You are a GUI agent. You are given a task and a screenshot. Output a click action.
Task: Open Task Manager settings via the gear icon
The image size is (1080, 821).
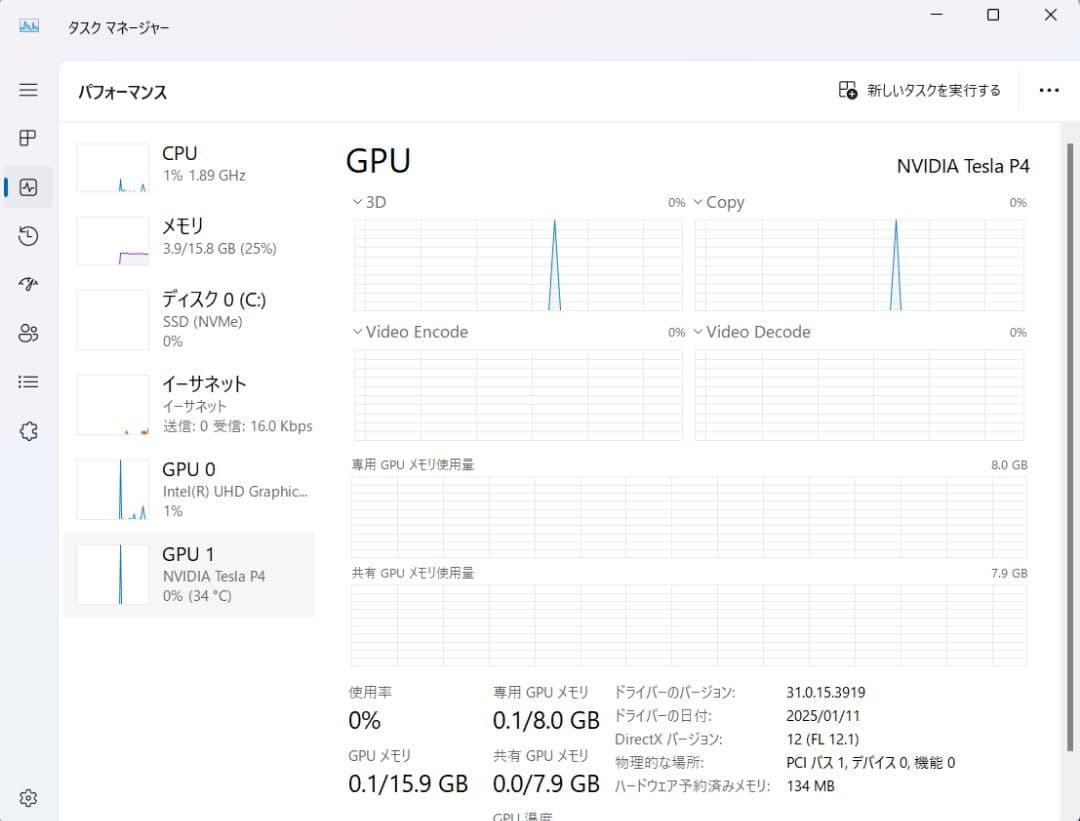(x=28, y=797)
